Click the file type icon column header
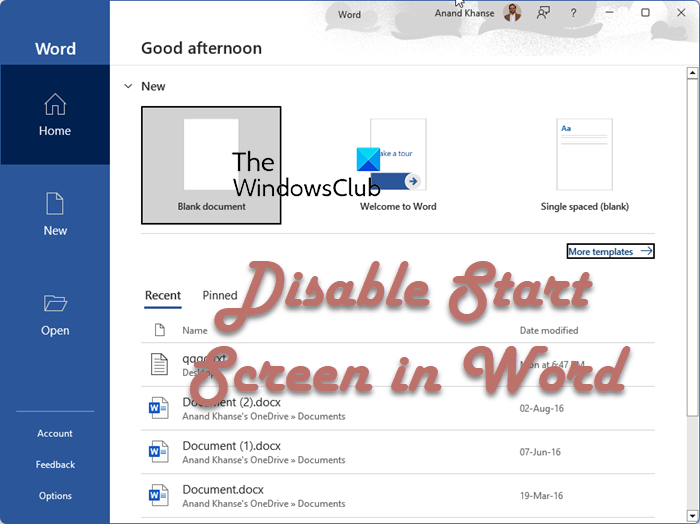Screen dimensions: 700x524 click(159, 330)
